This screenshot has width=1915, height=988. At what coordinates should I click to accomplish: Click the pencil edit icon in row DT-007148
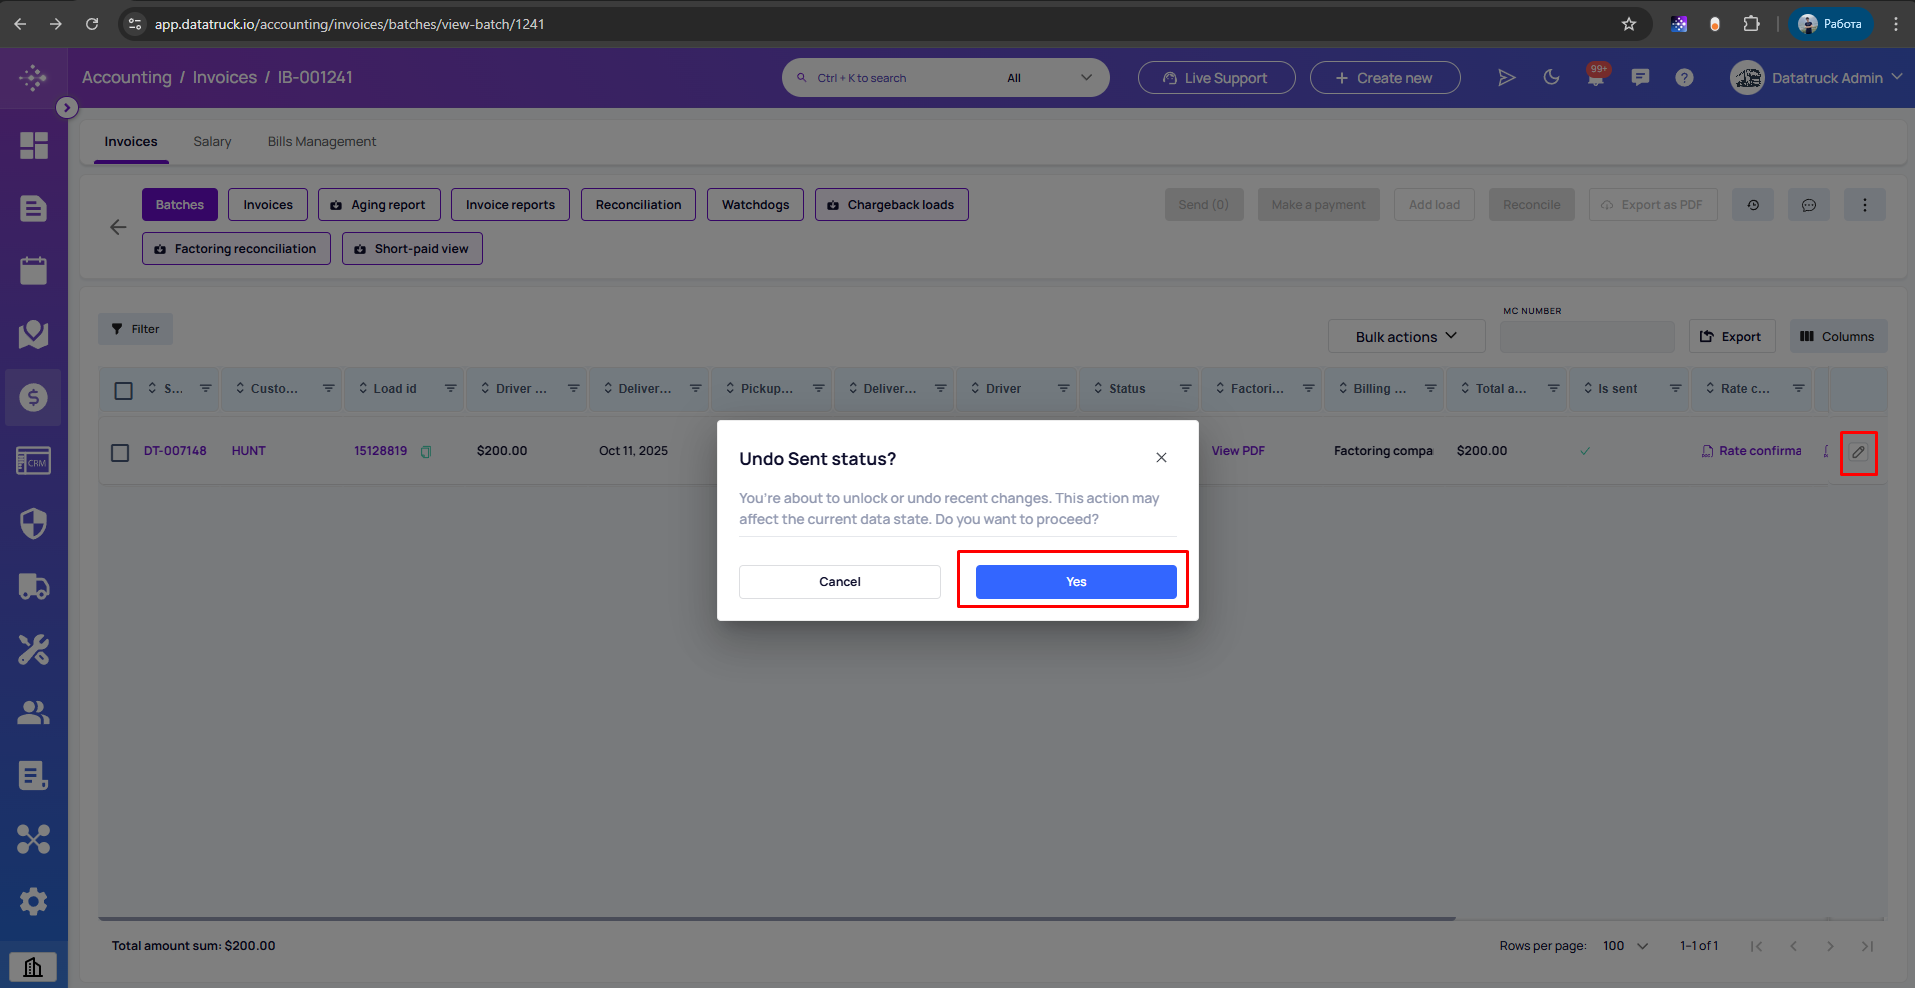[1858, 452]
